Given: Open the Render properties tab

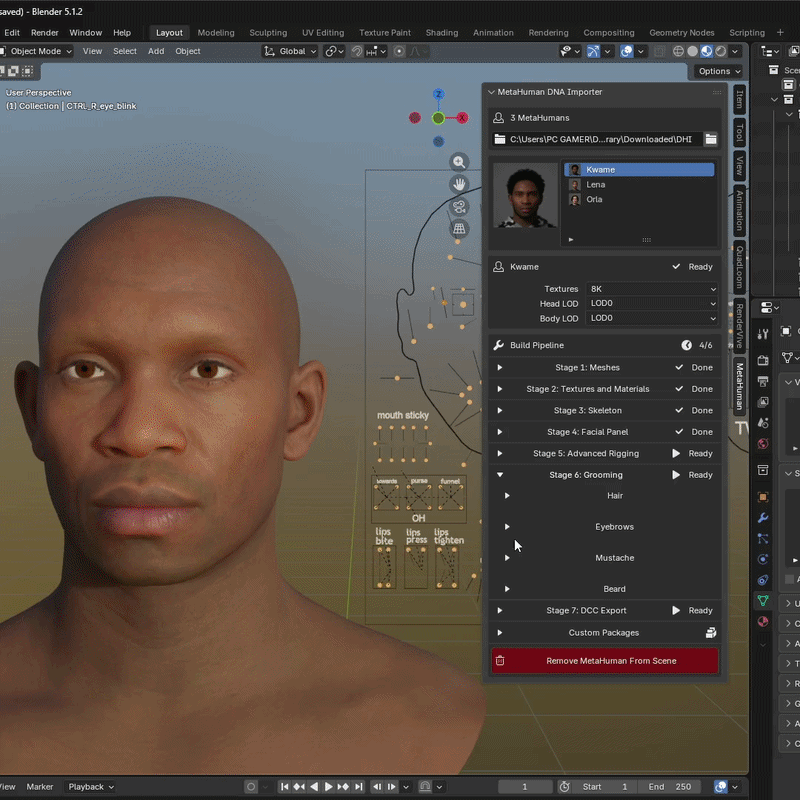Looking at the screenshot, I should tap(763, 361).
